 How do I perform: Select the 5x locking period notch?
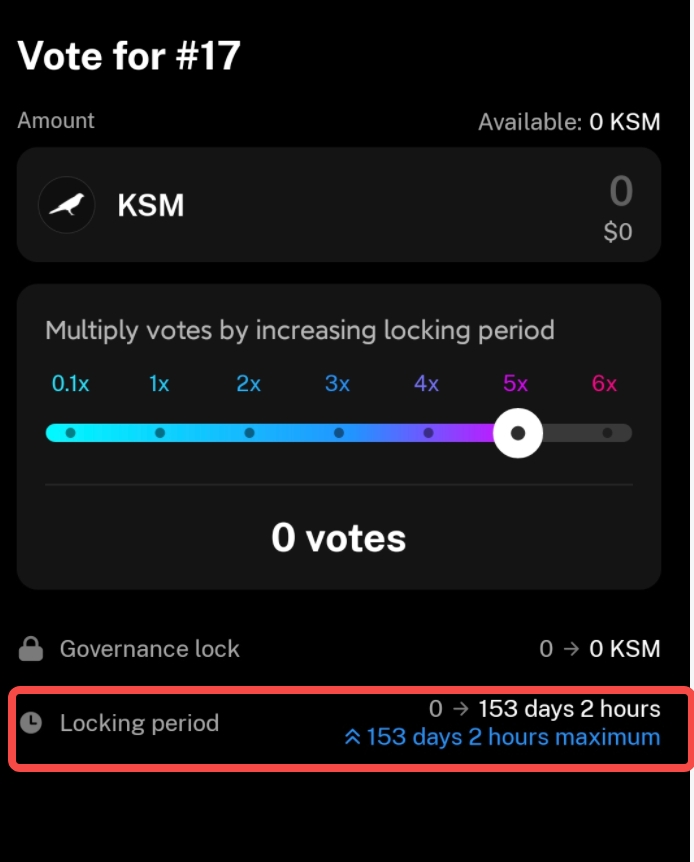coord(517,432)
